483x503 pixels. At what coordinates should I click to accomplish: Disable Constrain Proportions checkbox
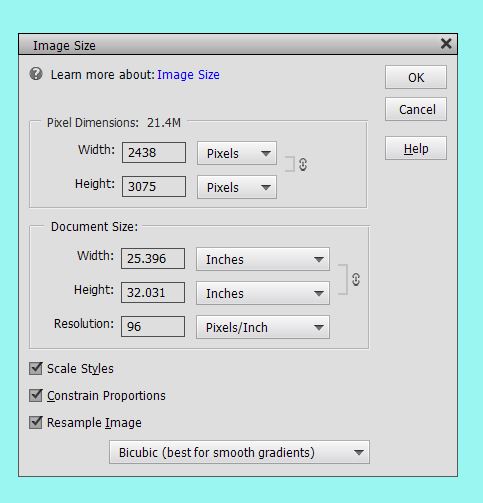[x=36, y=396]
